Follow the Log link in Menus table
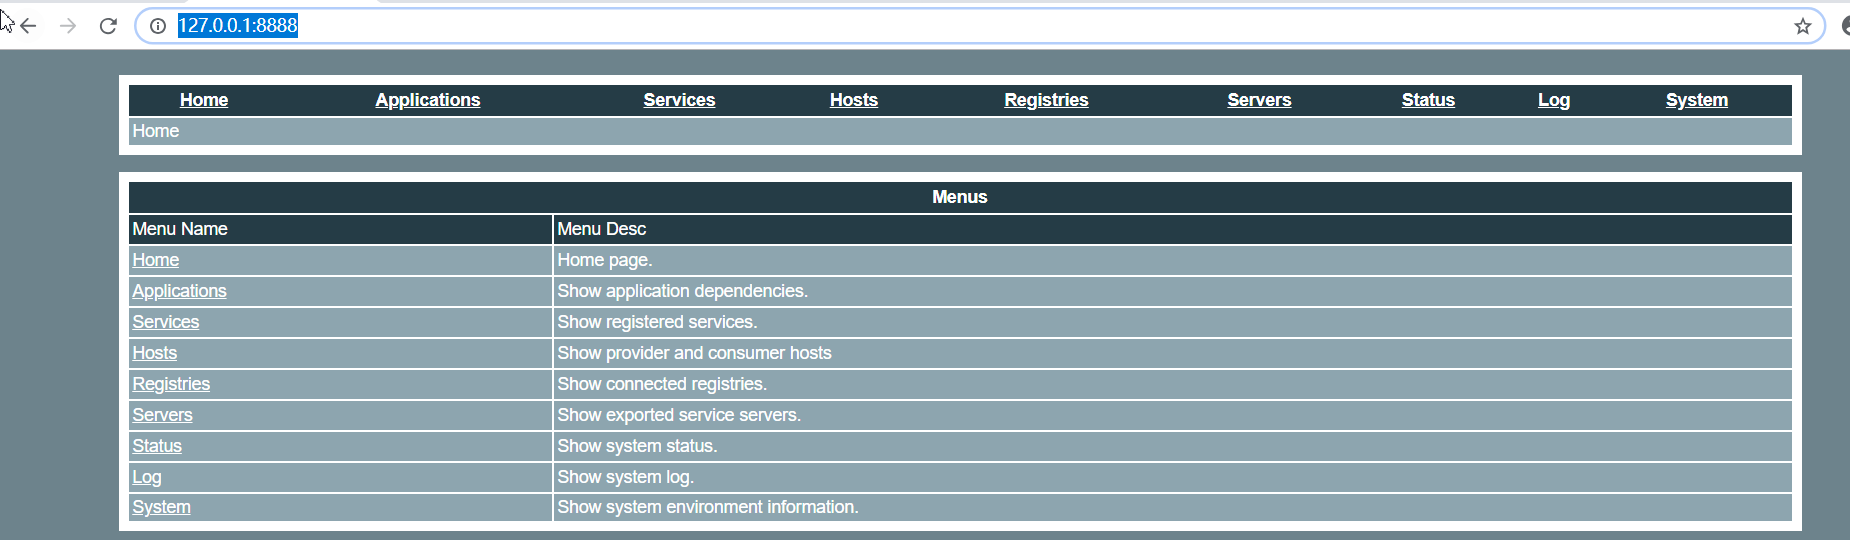Screen dimensions: 1850x540 pyautogui.click(x=147, y=477)
